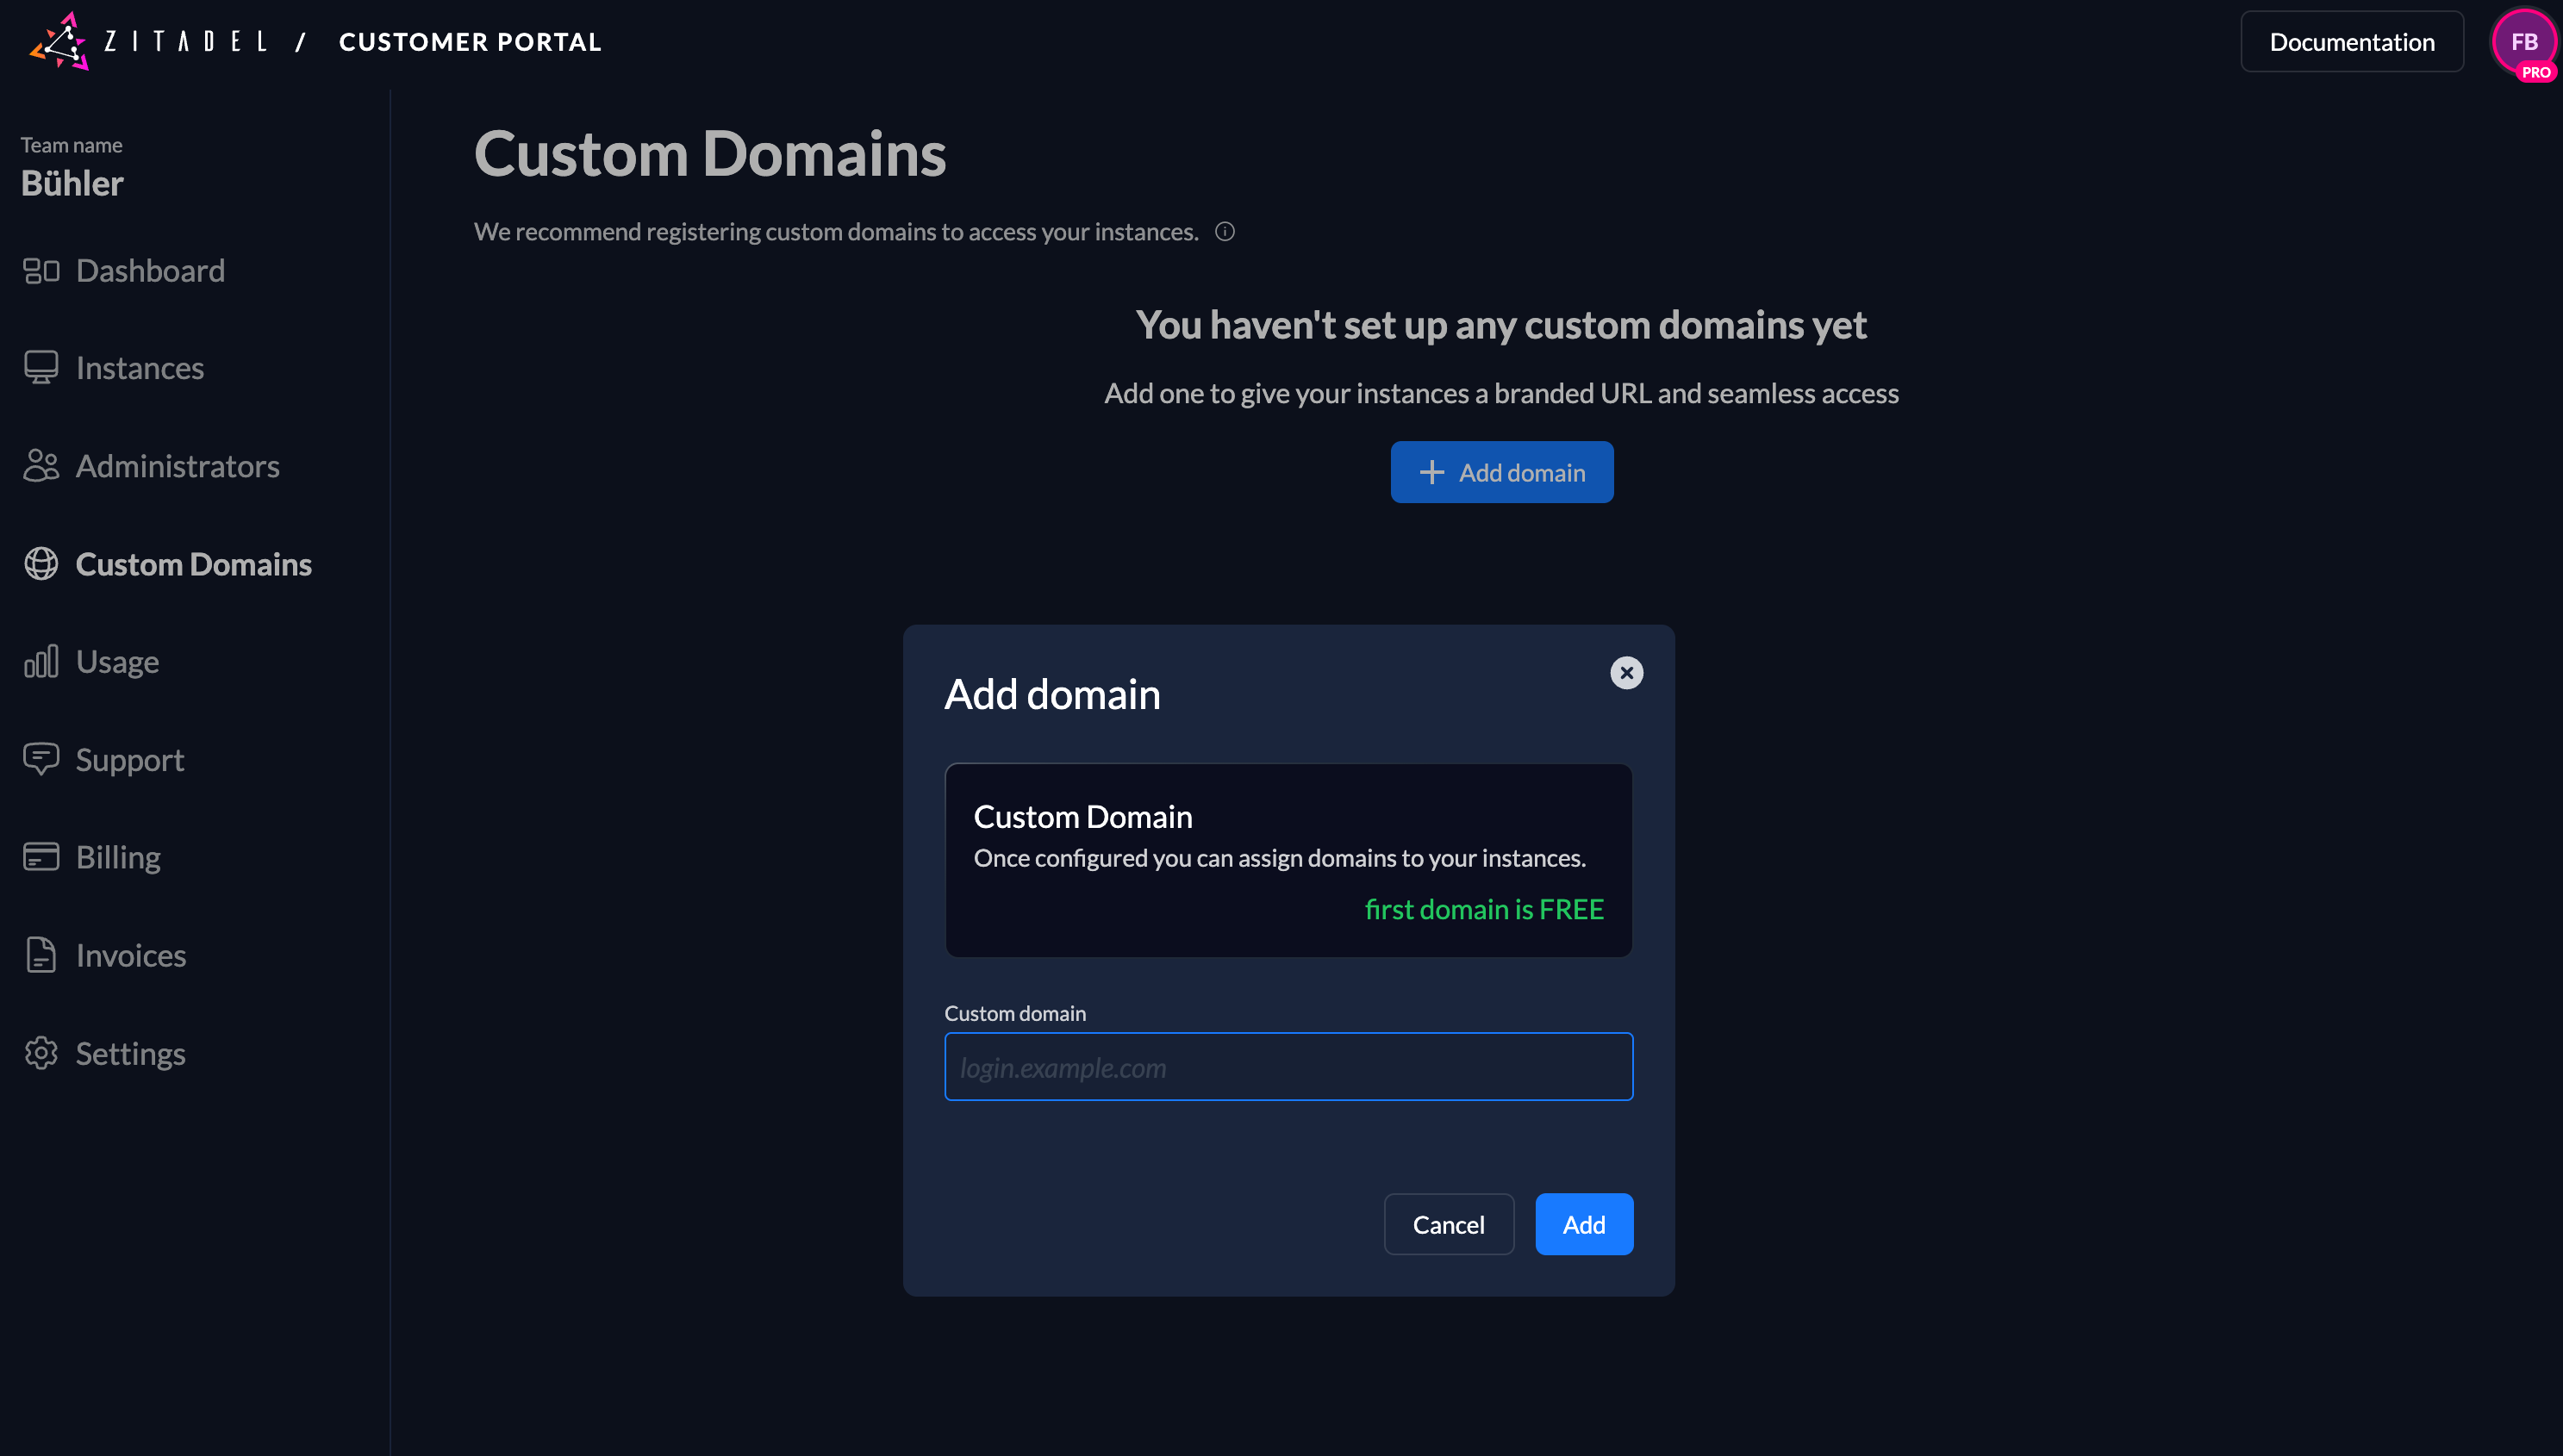
Task: Click the Administrators people icon
Action: tap(41, 465)
